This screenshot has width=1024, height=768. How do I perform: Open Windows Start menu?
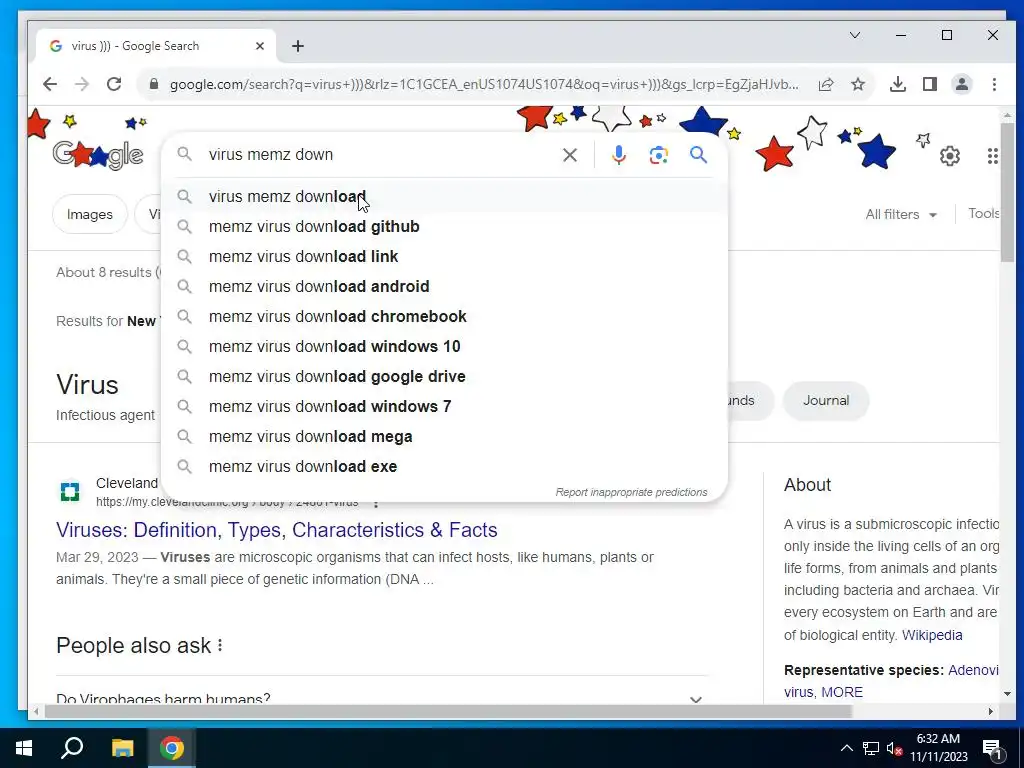pyautogui.click(x=24, y=748)
